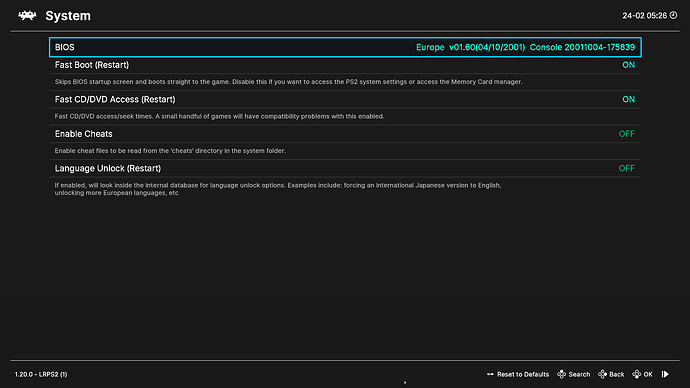Click the 'Fast CD/DVD access/seek times' description

click(x=219, y=117)
